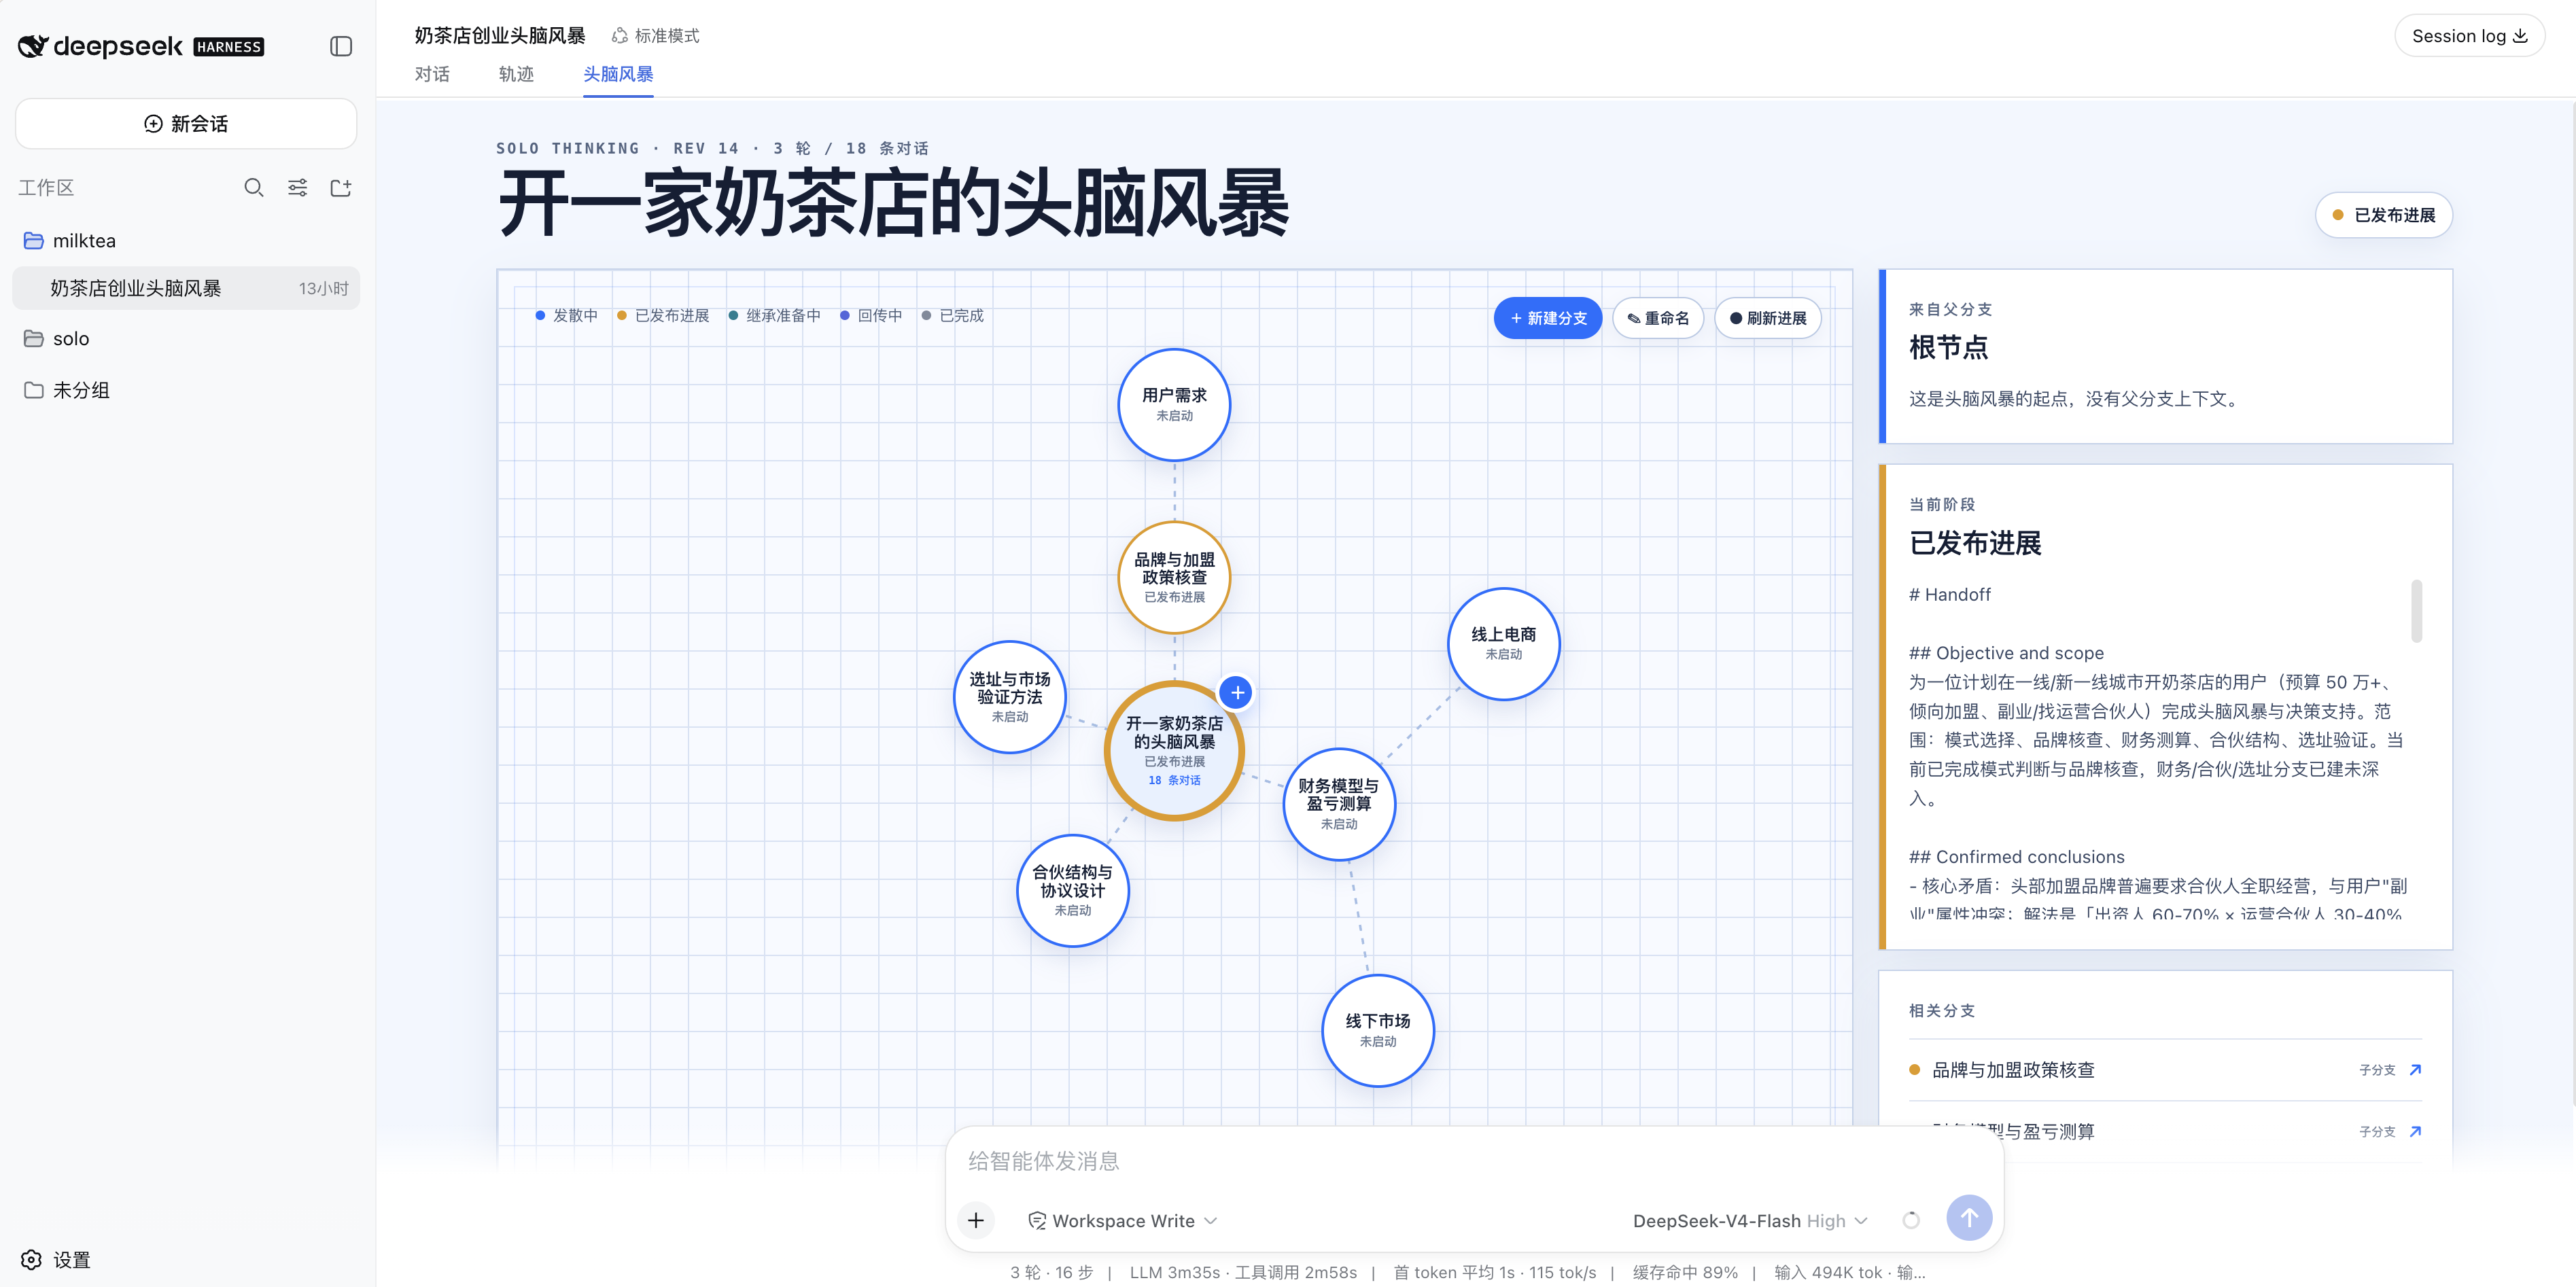This screenshot has height=1287, width=2576.
Task: Click the orange 已发布进展 legend entry
Action: [x=663, y=315]
